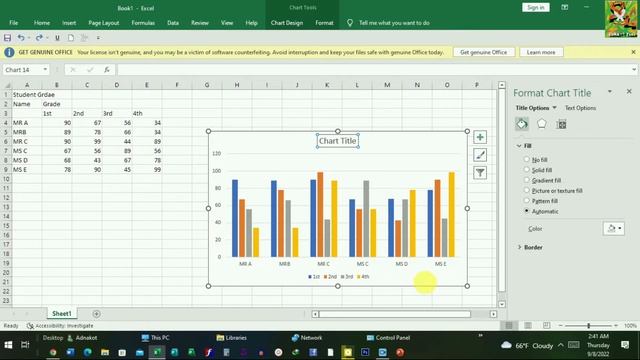Undo the last action

pyautogui.click(x=21, y=38)
